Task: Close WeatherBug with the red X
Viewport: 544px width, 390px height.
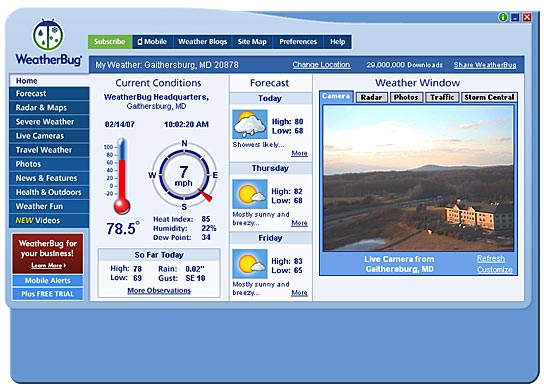Action: coord(527,17)
